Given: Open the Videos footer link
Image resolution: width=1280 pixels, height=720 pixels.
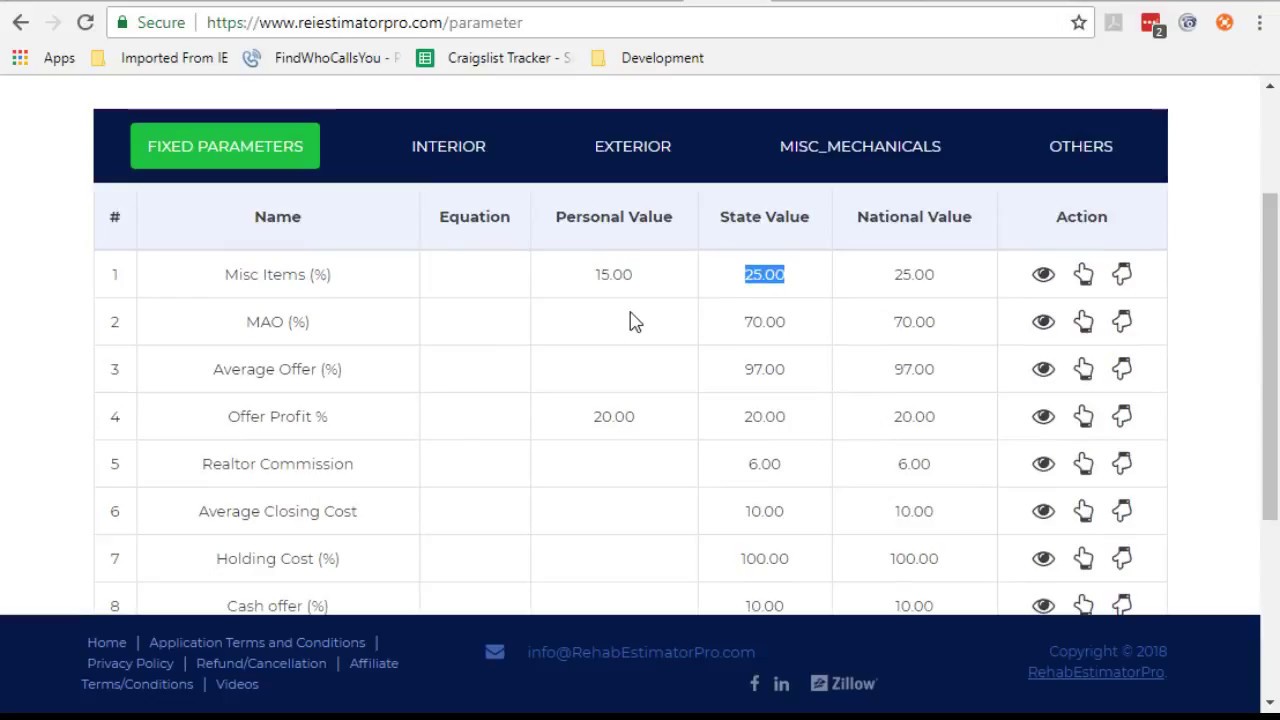Looking at the screenshot, I should point(237,684).
